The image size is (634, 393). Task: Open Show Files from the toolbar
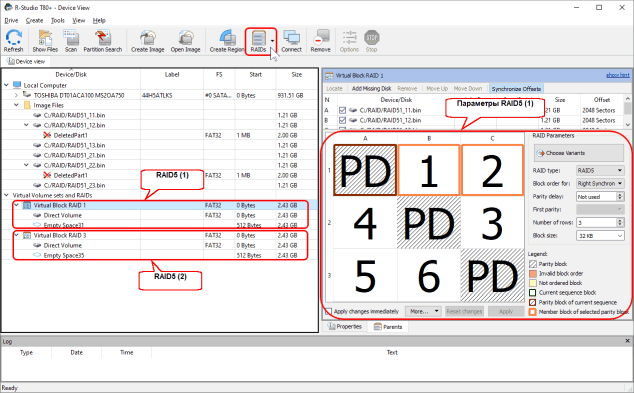[45, 41]
